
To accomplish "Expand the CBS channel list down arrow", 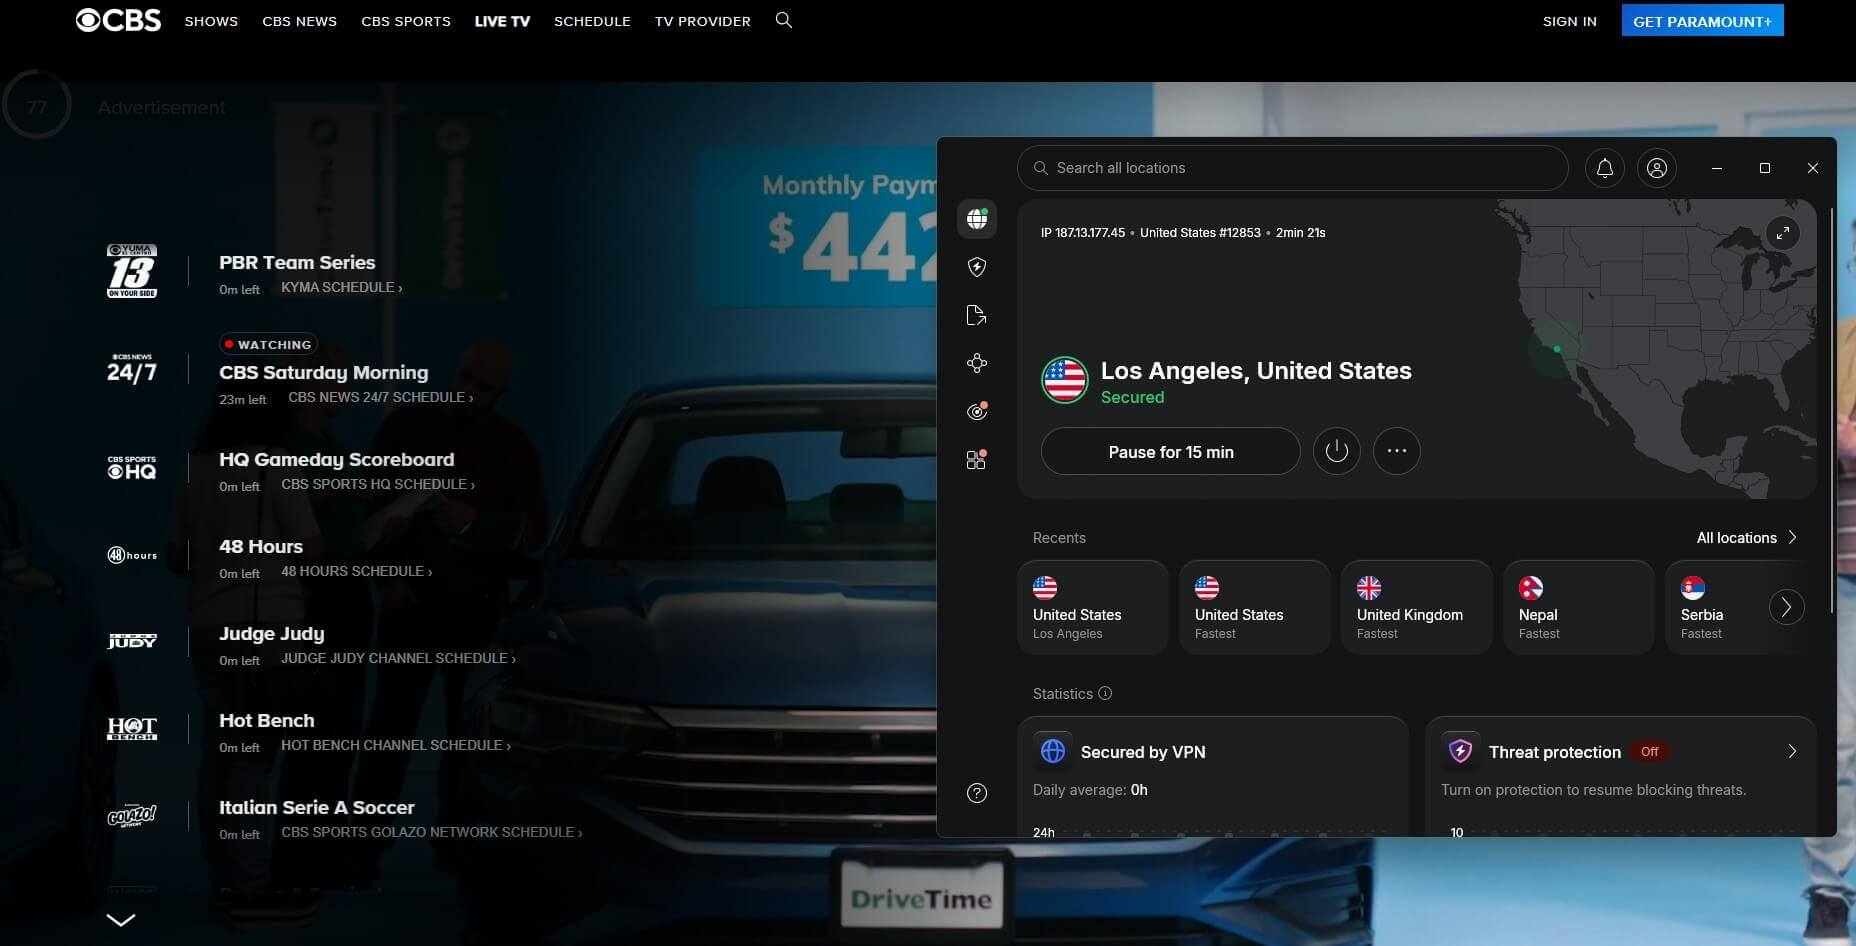I will [121, 920].
